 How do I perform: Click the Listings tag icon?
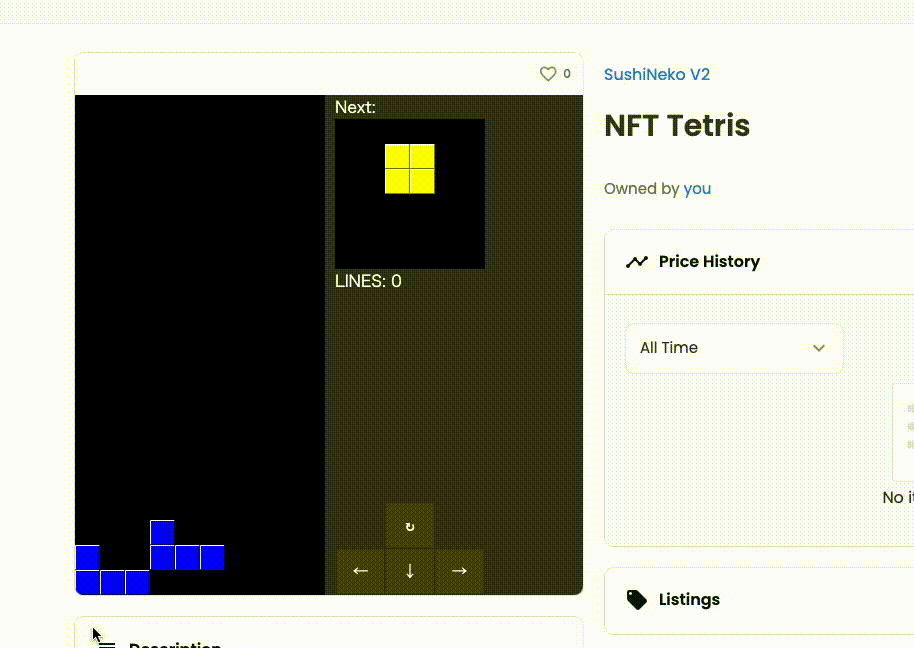coord(637,600)
